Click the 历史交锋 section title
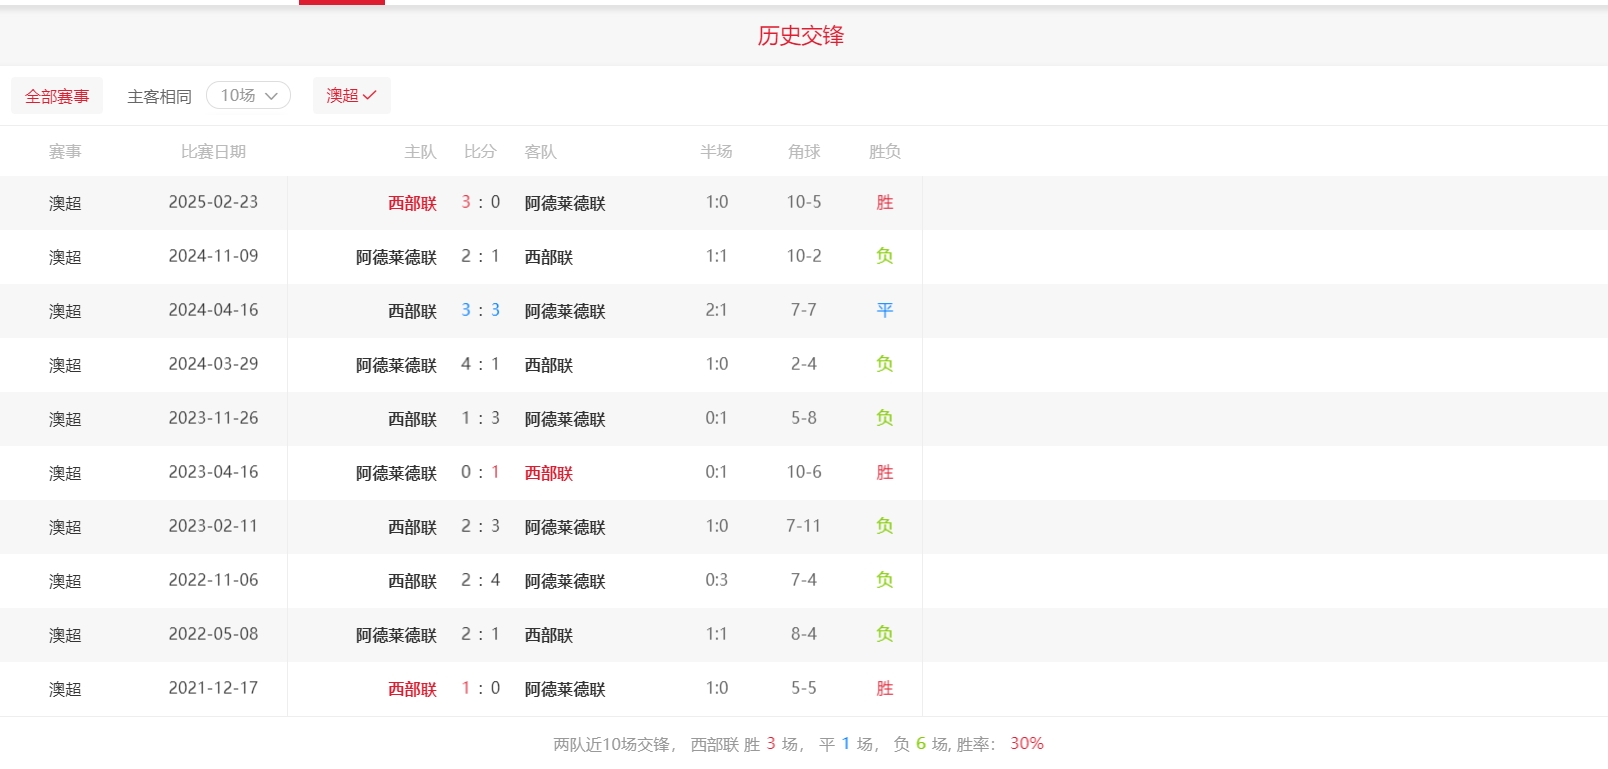Viewport: 1608px width, 769px height. pyautogui.click(x=800, y=36)
